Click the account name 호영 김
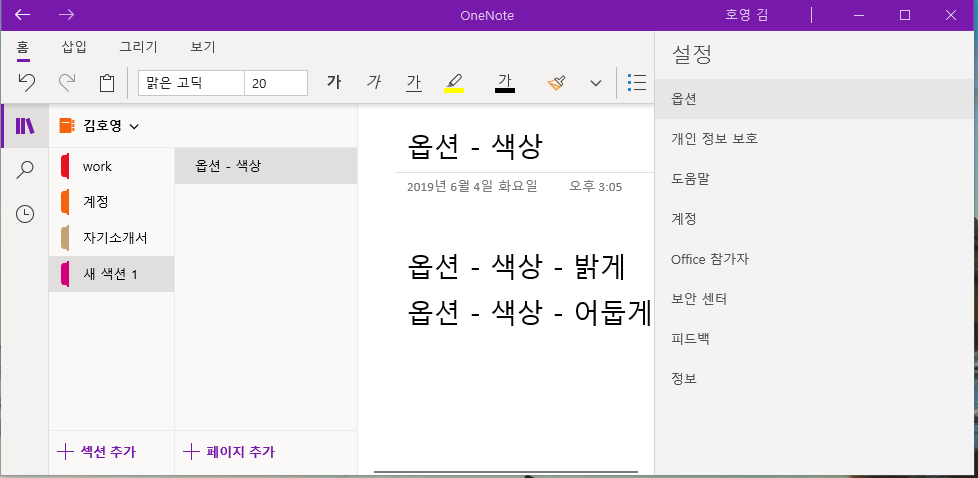This screenshot has width=978, height=478. 747,15
